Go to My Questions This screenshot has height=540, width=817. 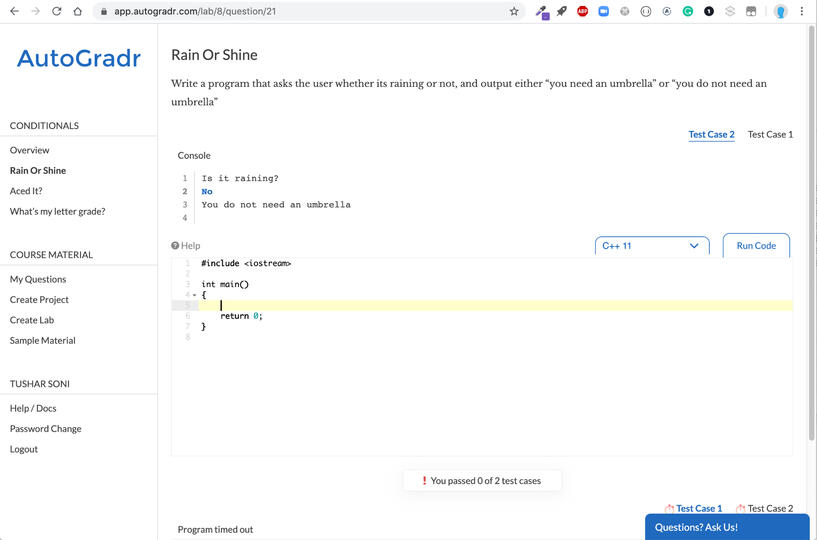(38, 279)
